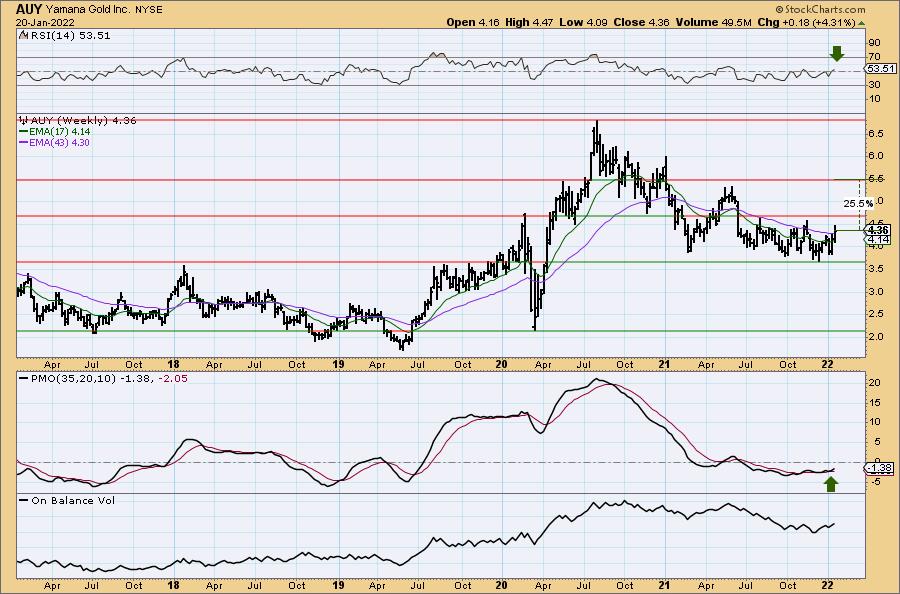Open the StockCharts.com copyright link
The image size is (900, 594).
pyautogui.click(x=820, y=9)
